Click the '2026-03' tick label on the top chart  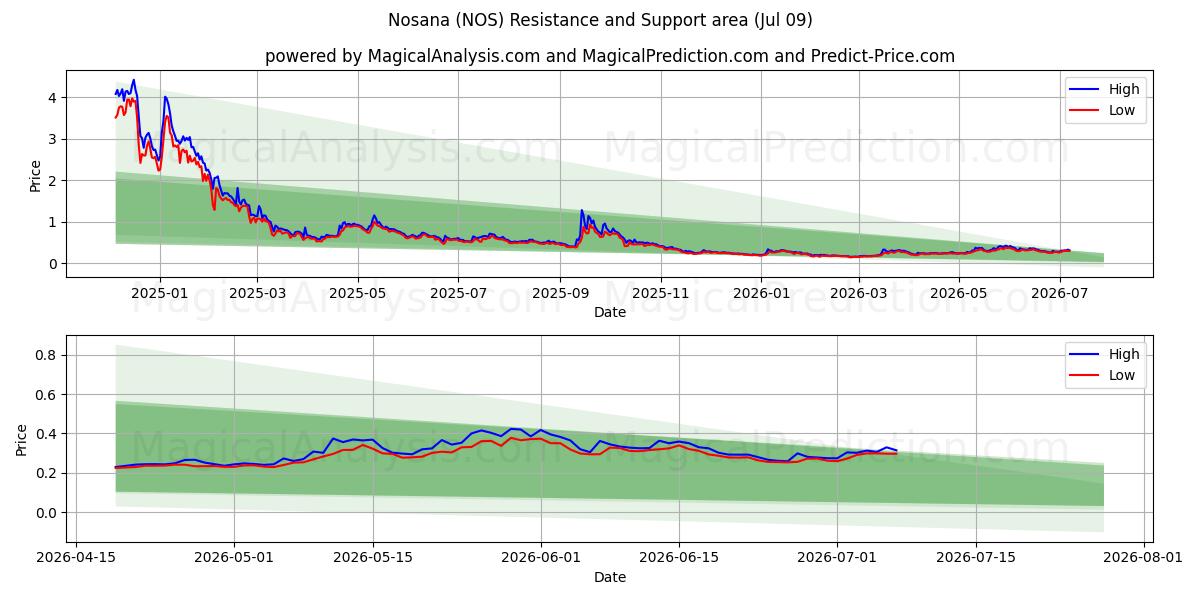(x=859, y=293)
